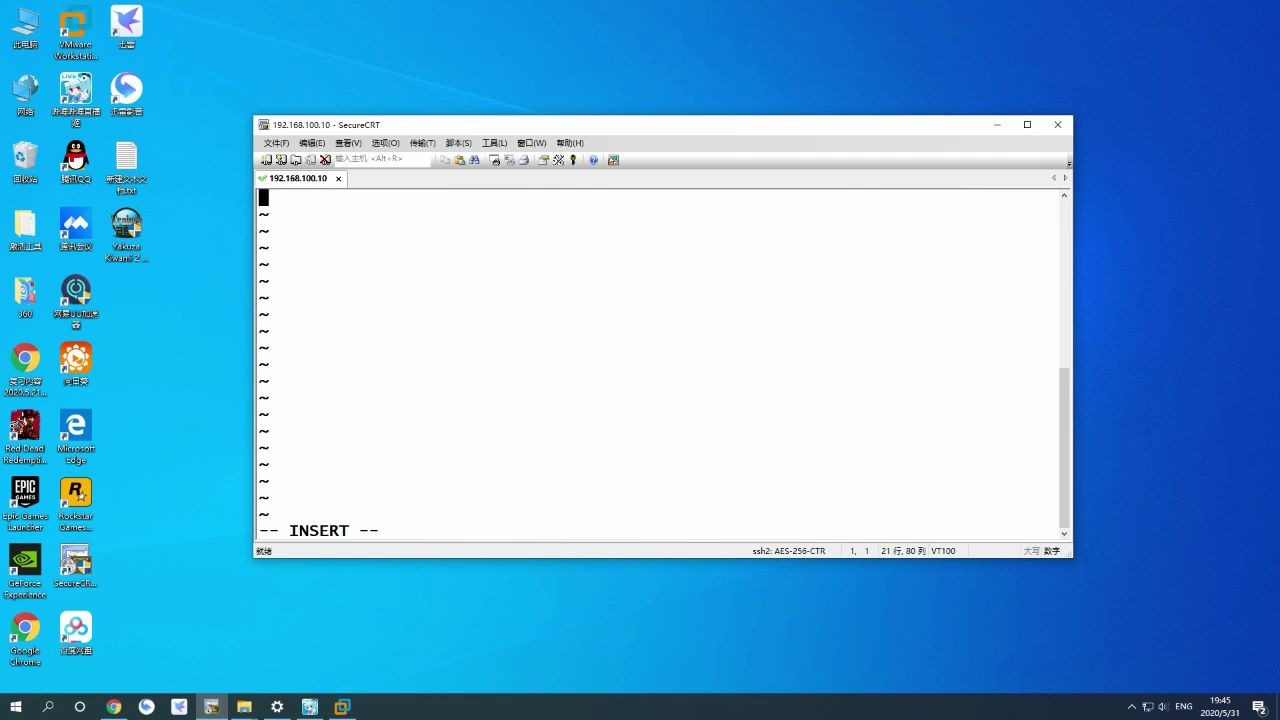Viewport: 1280px width, 720px height.
Task: Open the 查看(V) menu
Action: tap(348, 143)
